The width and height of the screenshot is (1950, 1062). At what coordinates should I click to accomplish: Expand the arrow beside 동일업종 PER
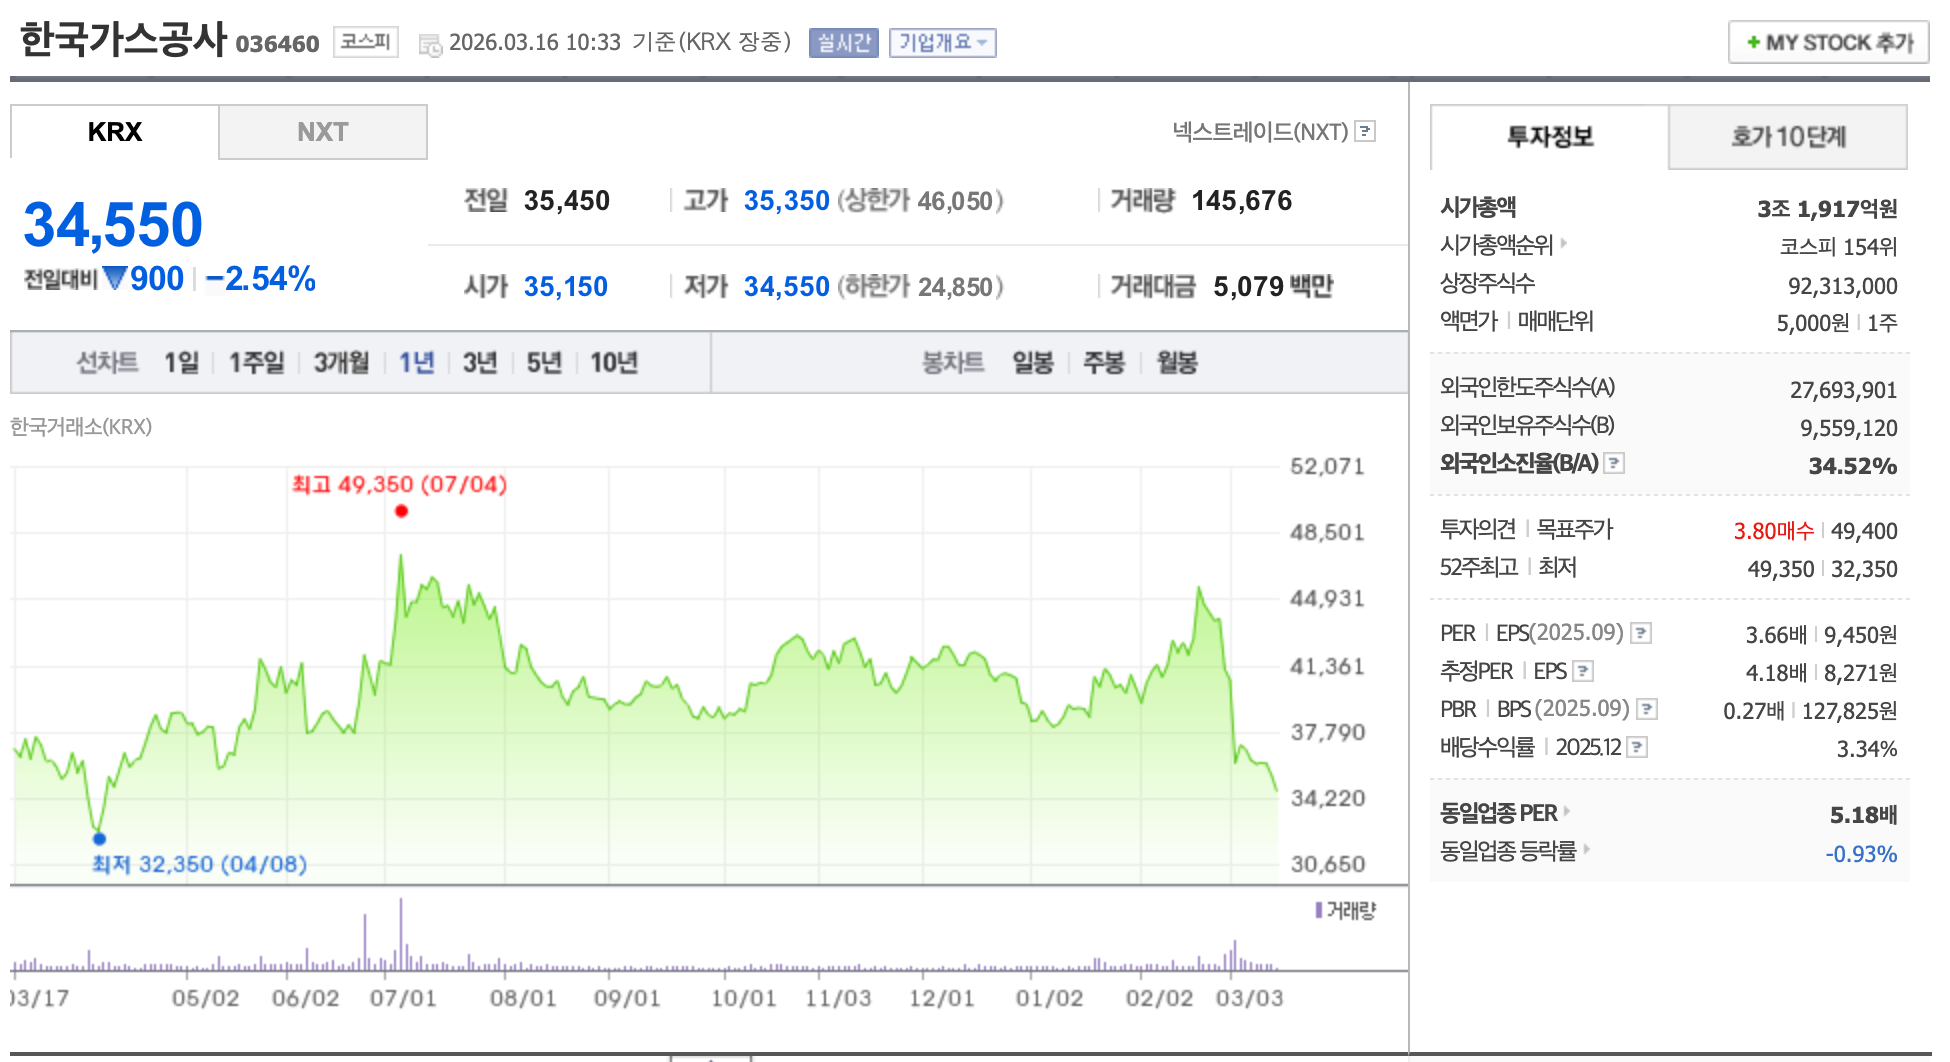[x=1567, y=811]
